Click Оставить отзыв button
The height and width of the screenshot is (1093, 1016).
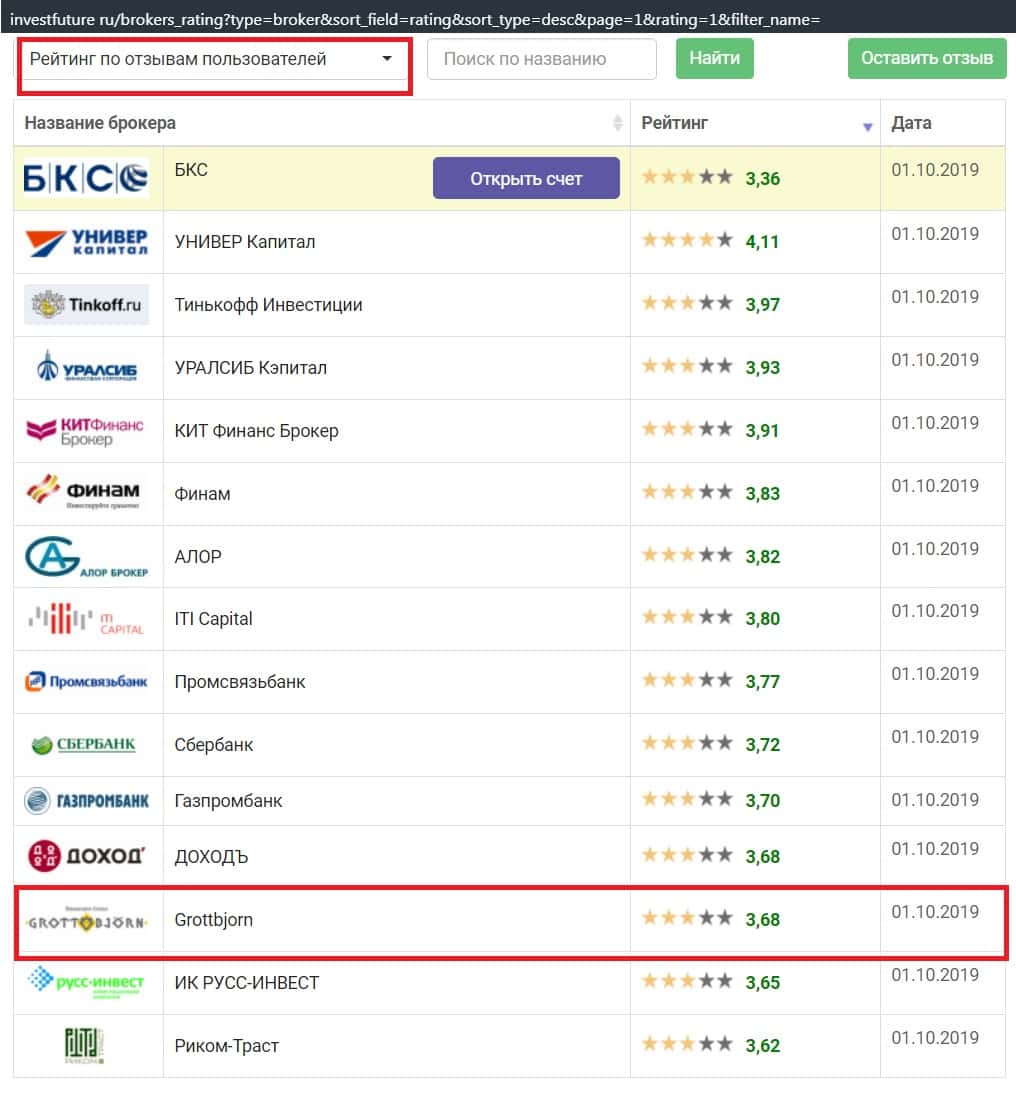point(926,59)
